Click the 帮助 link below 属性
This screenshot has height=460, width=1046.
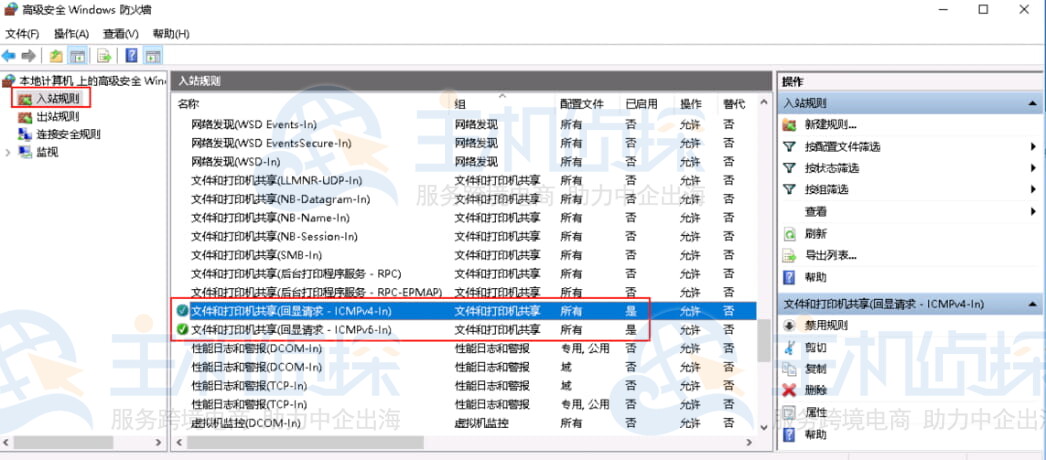point(816,435)
